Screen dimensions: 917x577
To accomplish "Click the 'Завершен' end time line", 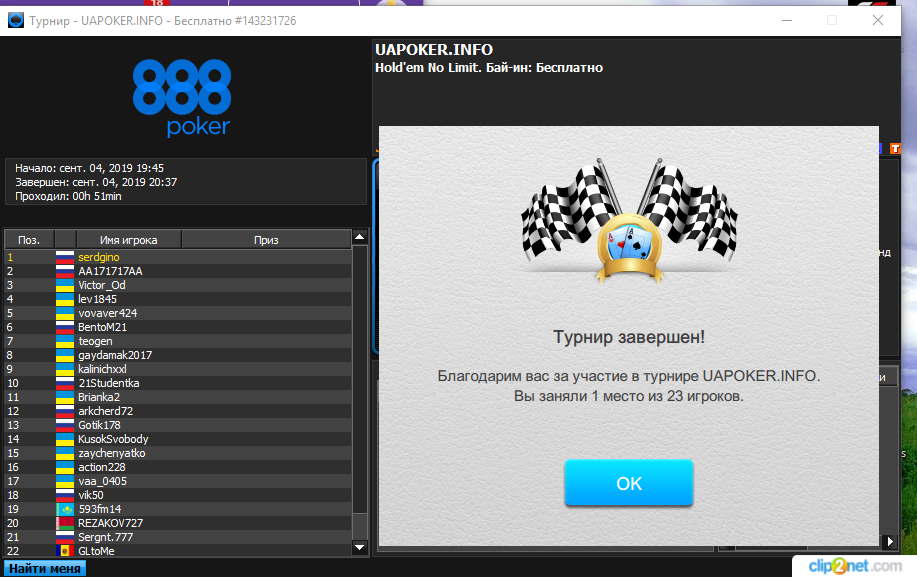I will 96,182.
